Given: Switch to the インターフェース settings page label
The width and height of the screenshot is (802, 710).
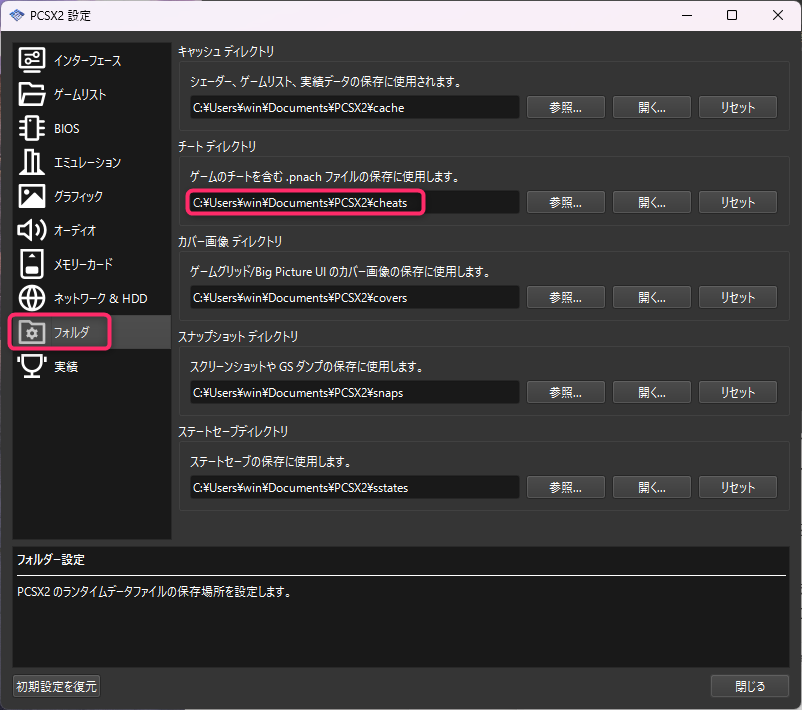Looking at the screenshot, I should pos(88,60).
